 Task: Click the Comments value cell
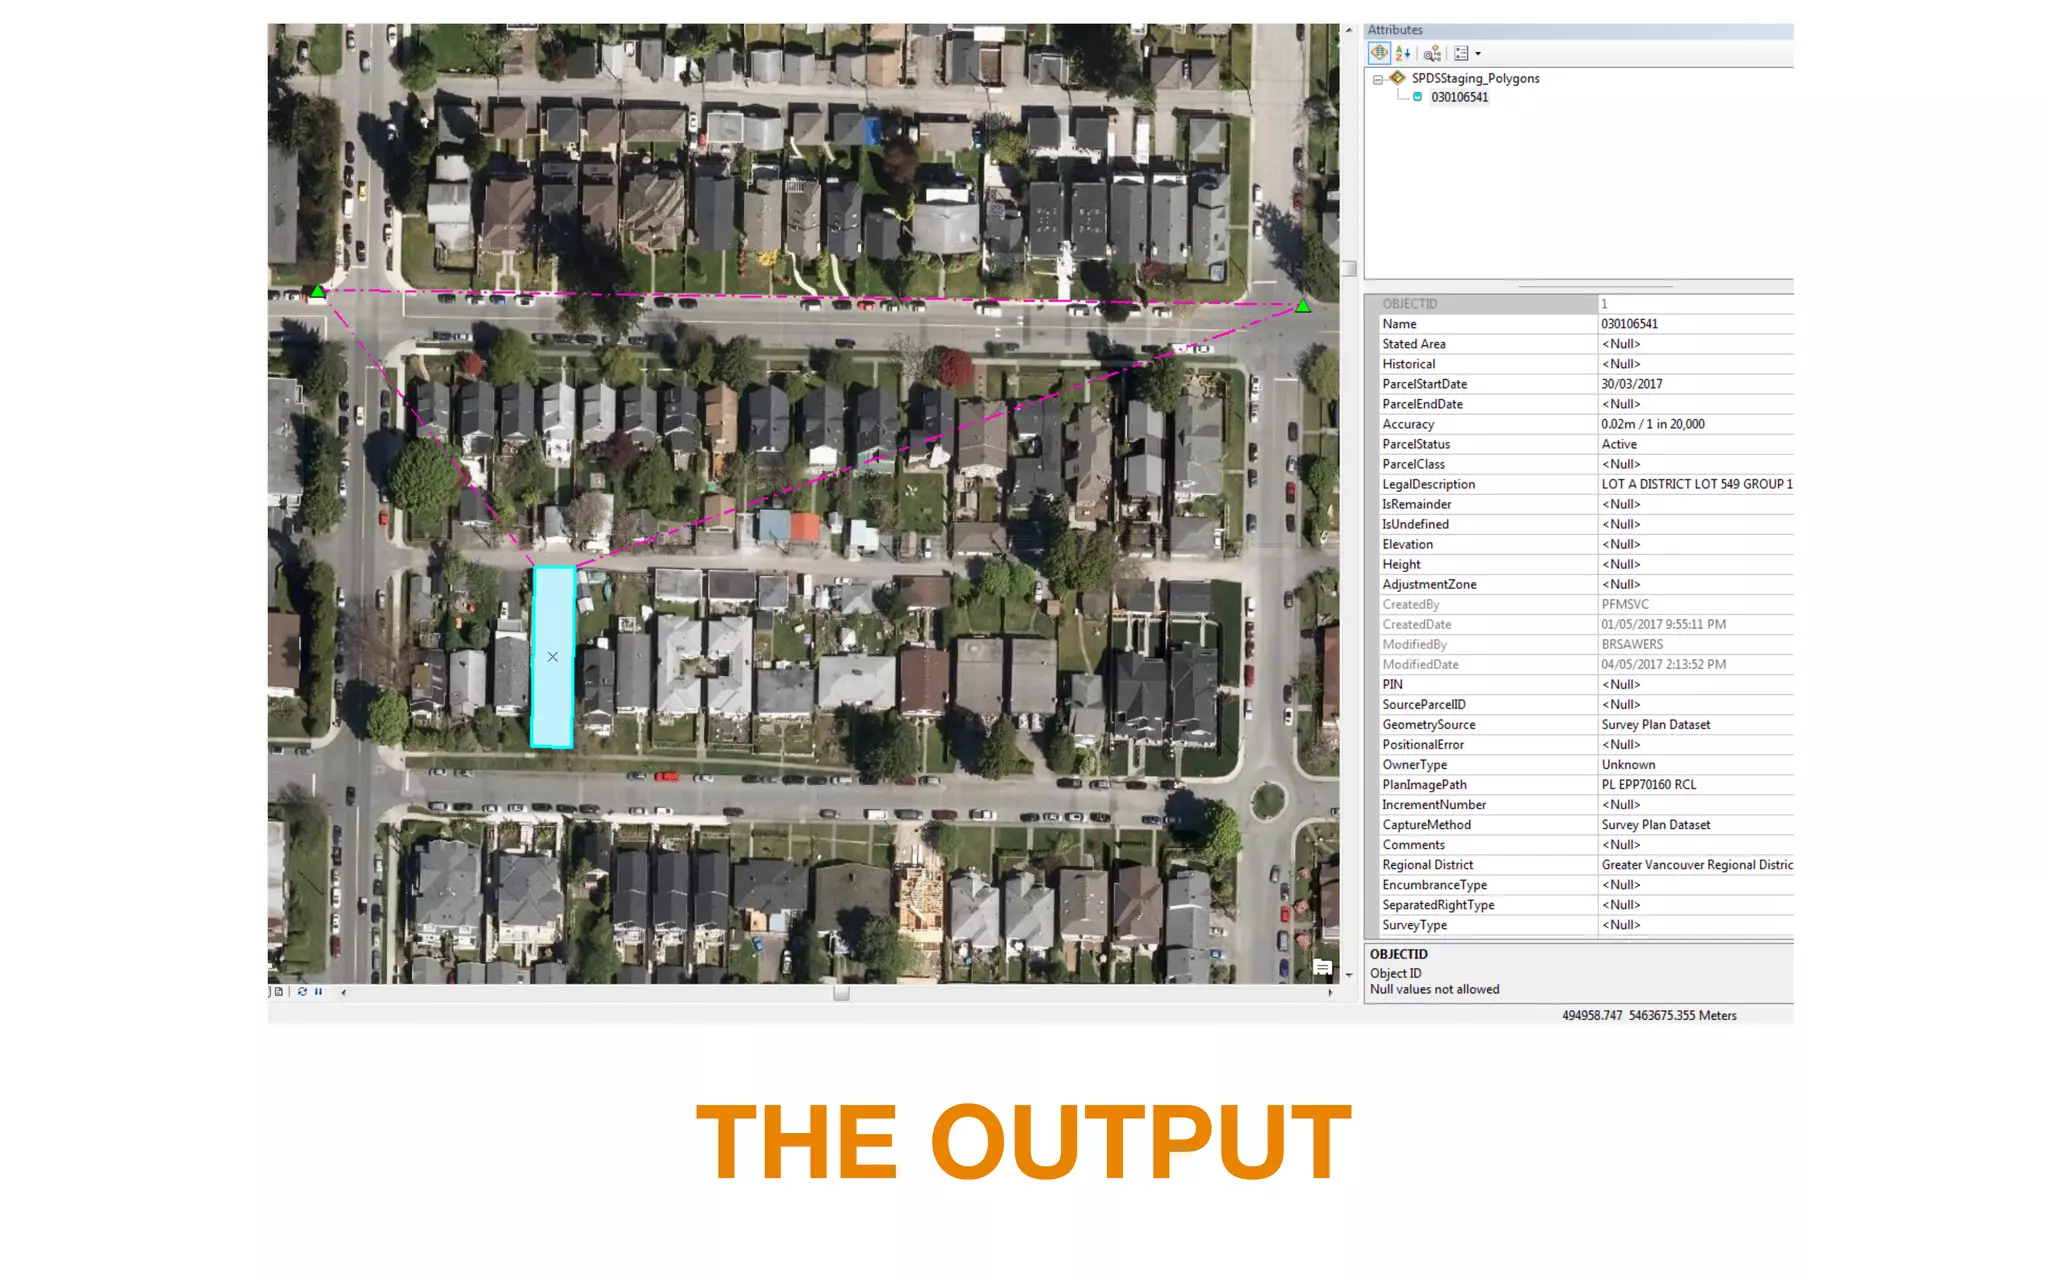pyautogui.click(x=1695, y=844)
